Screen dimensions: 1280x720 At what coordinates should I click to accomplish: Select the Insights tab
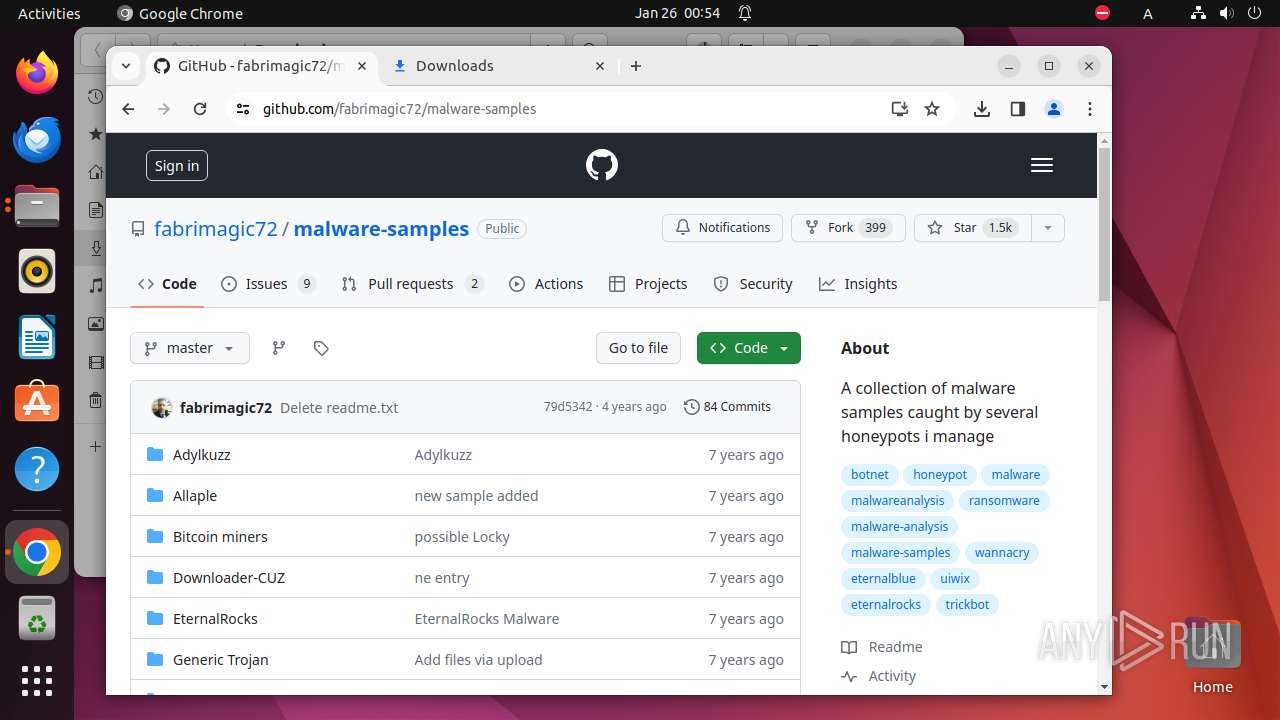coord(858,284)
